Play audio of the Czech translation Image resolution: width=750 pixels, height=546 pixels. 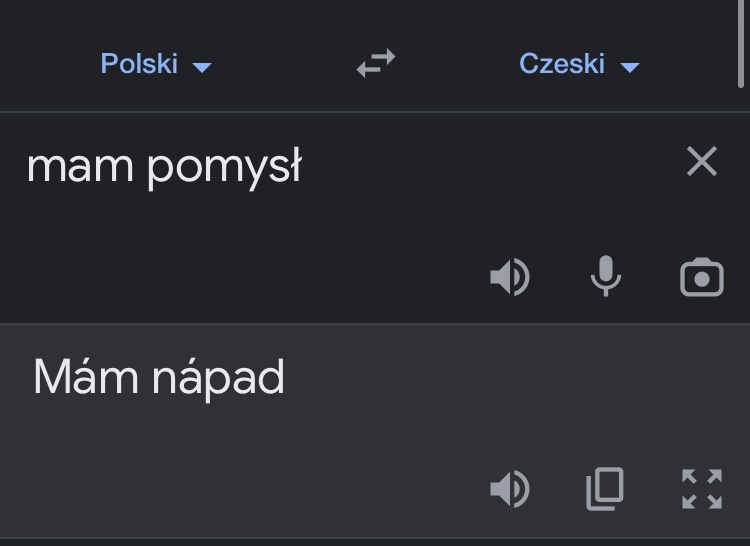pos(509,489)
